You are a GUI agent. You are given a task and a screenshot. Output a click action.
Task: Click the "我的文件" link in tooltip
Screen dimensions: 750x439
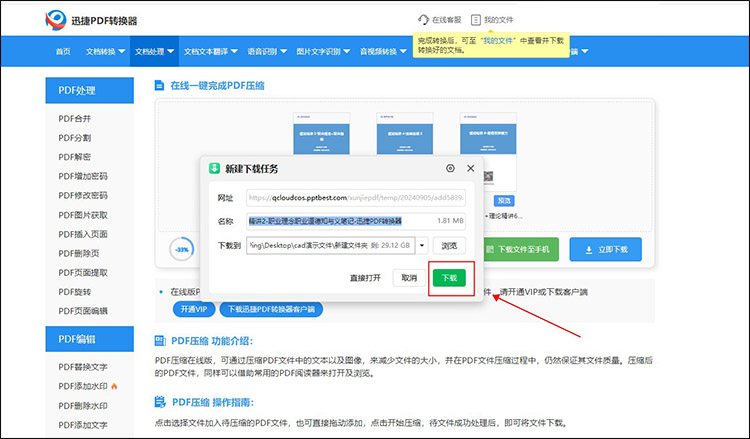[498, 41]
